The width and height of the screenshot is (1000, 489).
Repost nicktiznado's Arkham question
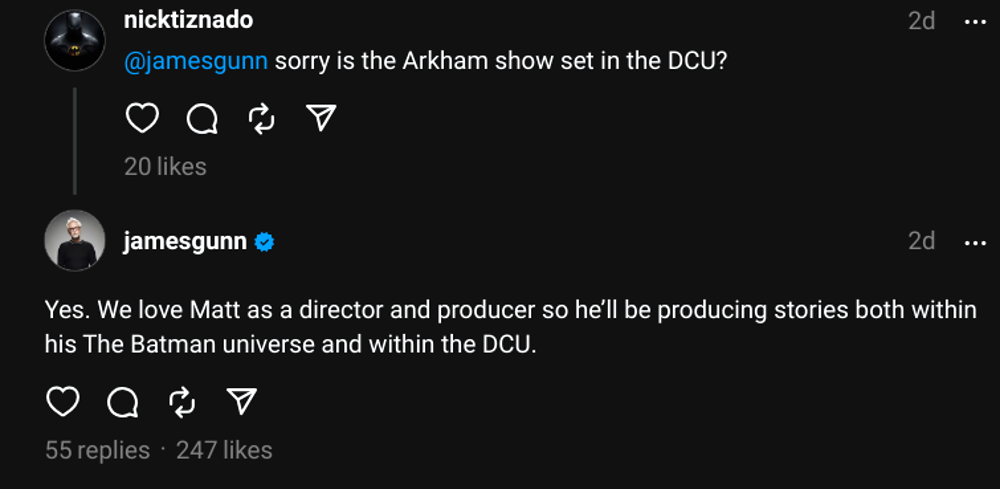coord(261,119)
